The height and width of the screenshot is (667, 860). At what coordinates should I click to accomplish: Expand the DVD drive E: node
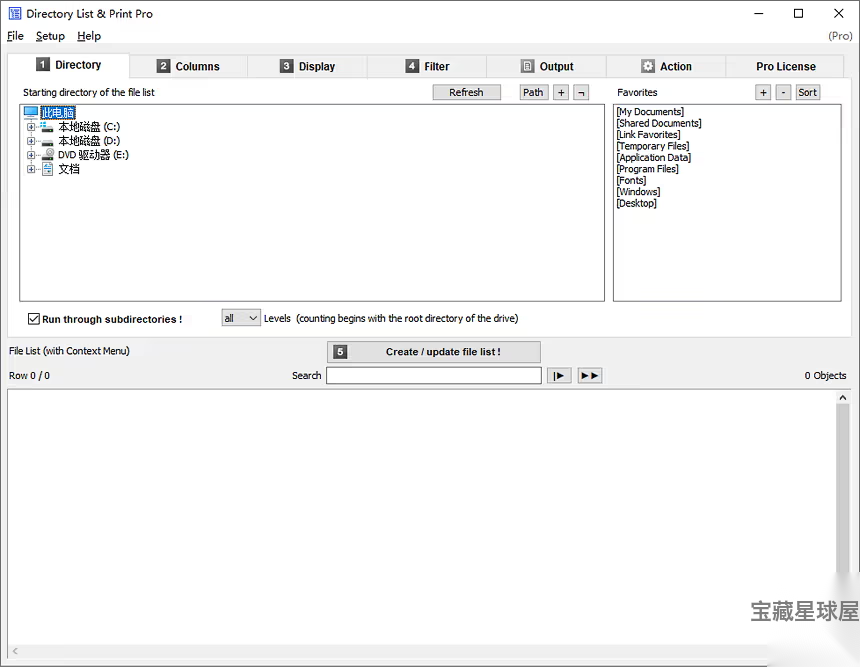click(31, 155)
